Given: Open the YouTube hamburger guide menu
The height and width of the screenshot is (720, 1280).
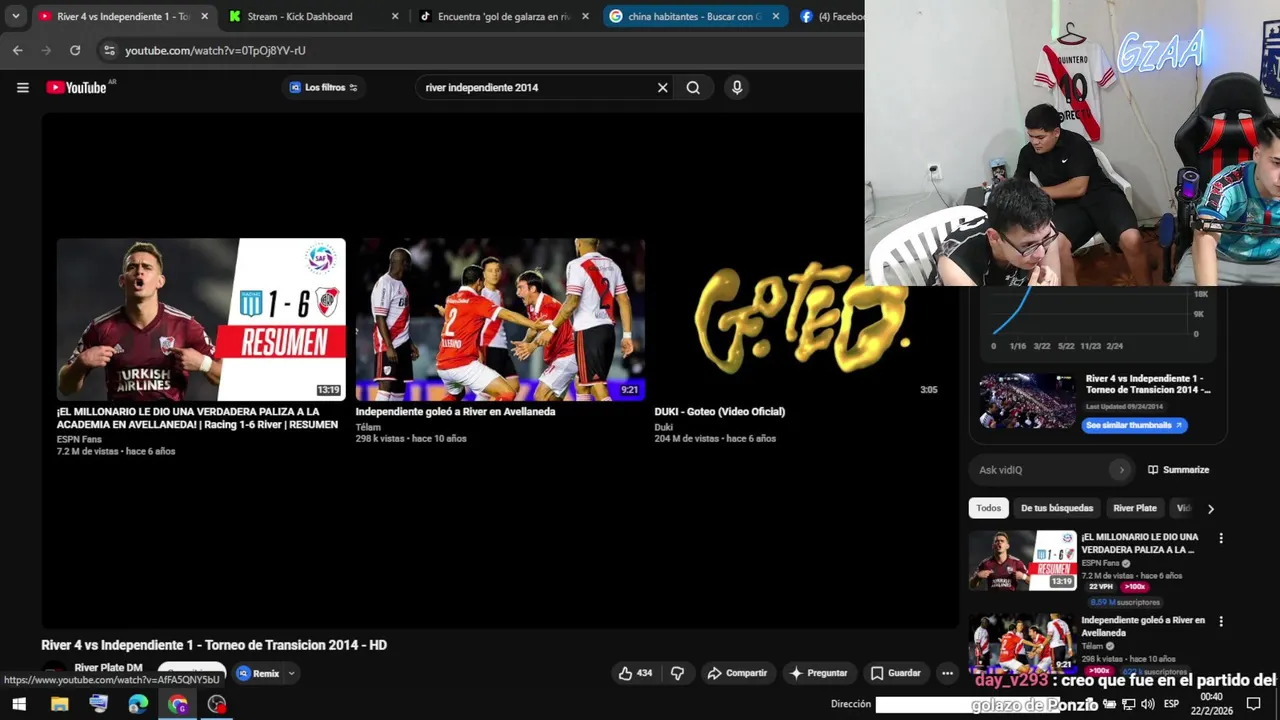Looking at the screenshot, I should [x=22, y=87].
